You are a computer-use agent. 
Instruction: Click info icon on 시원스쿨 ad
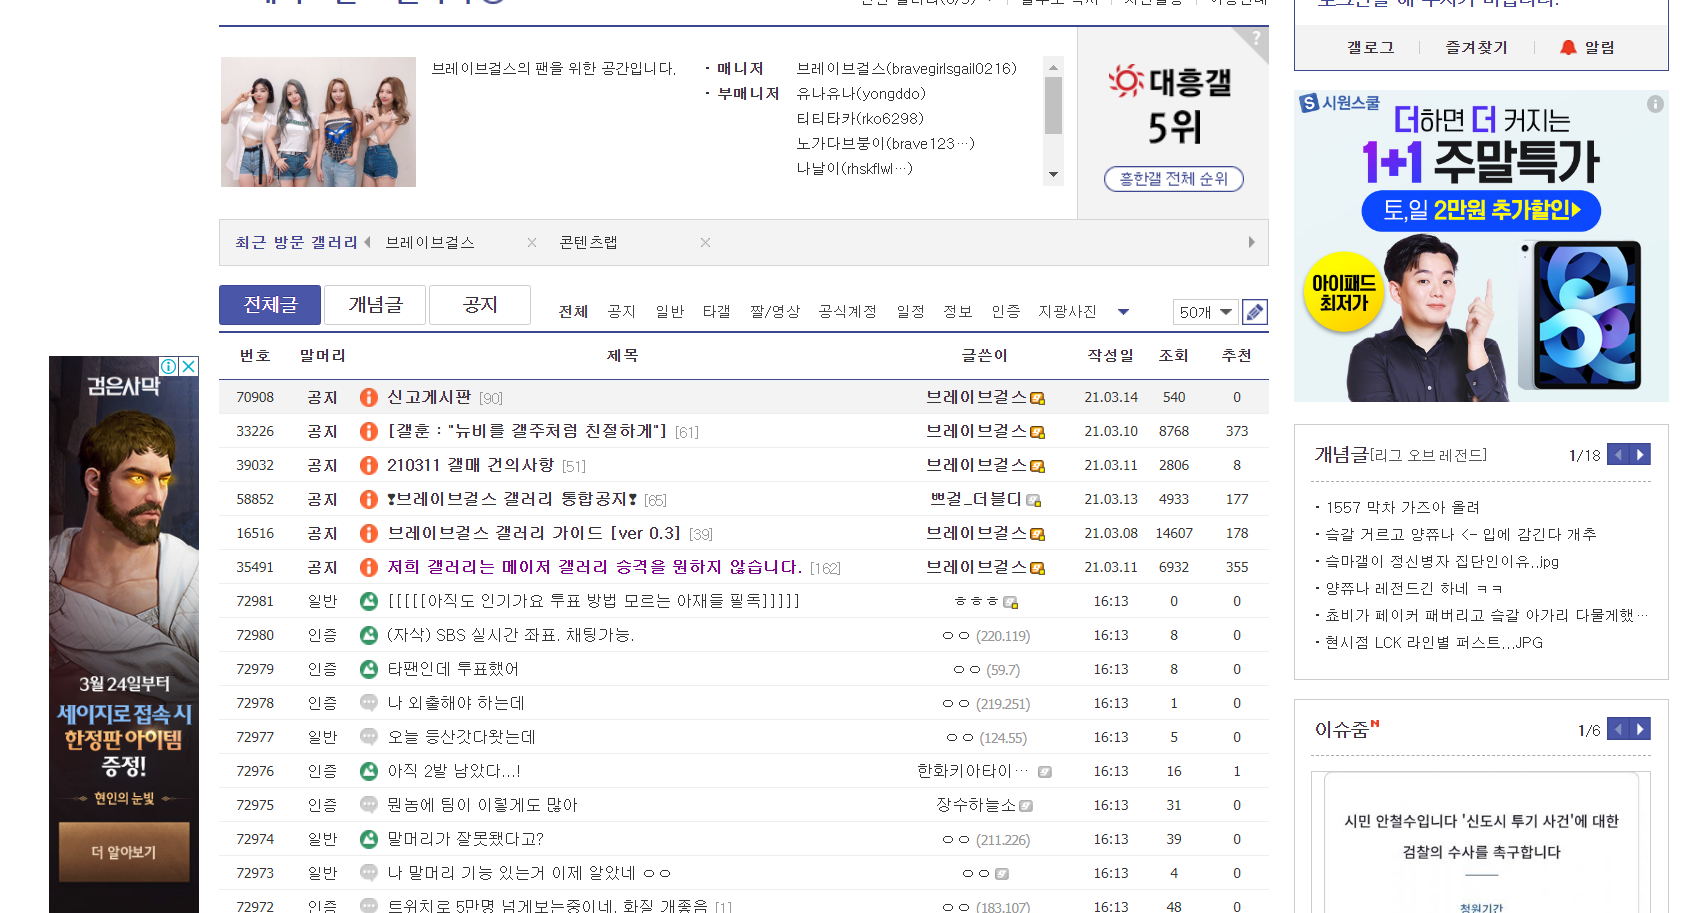coord(1655,104)
